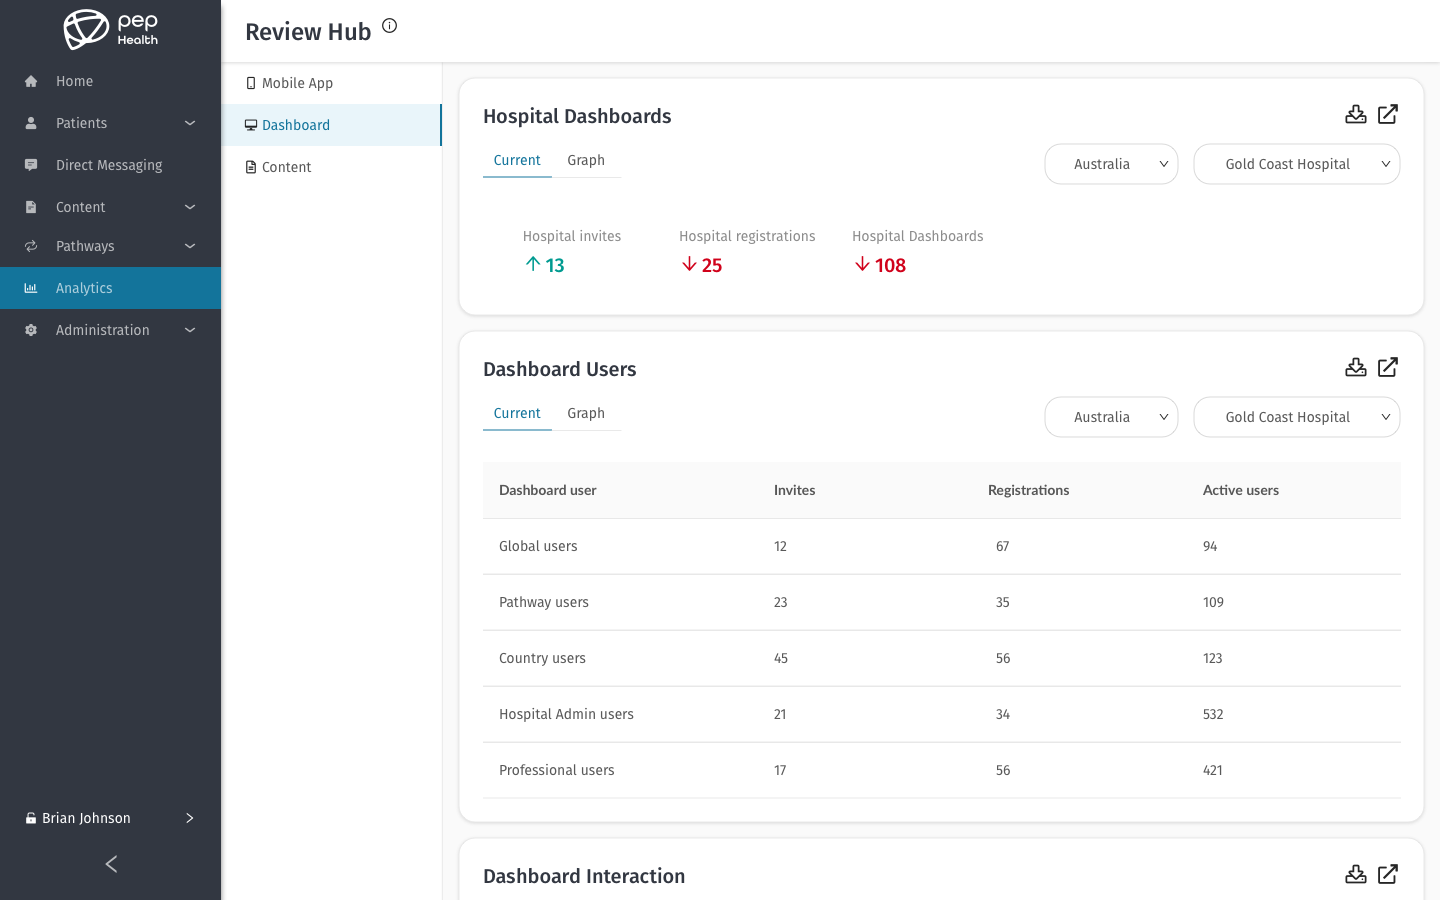Click the Invites column header
The width and height of the screenshot is (1440, 900).
click(x=795, y=490)
